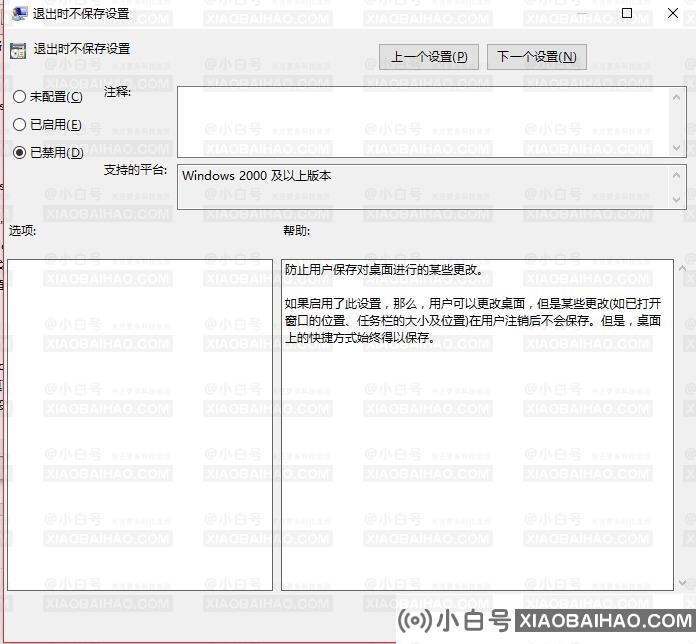This screenshot has width=696, height=644.
Task: Click down arrow of 注释 box scrollbar
Action: click(676, 148)
